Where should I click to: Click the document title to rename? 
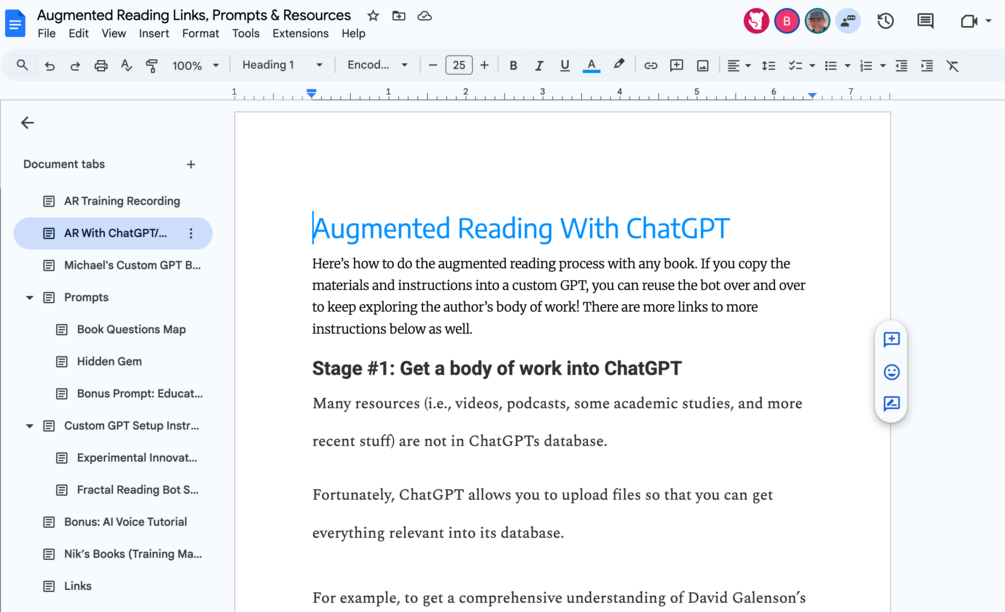click(194, 15)
